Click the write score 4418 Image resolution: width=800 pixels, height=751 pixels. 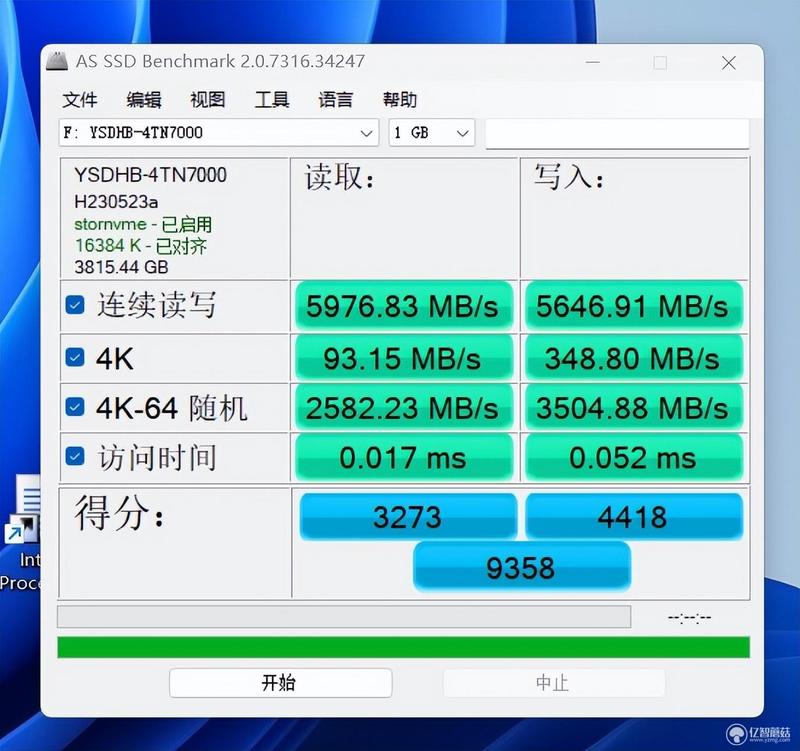click(633, 516)
